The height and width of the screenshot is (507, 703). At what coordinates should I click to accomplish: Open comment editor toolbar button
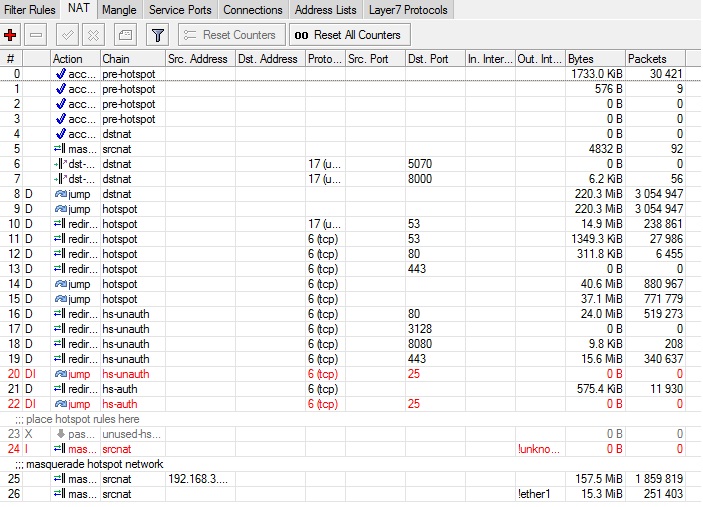coord(125,35)
